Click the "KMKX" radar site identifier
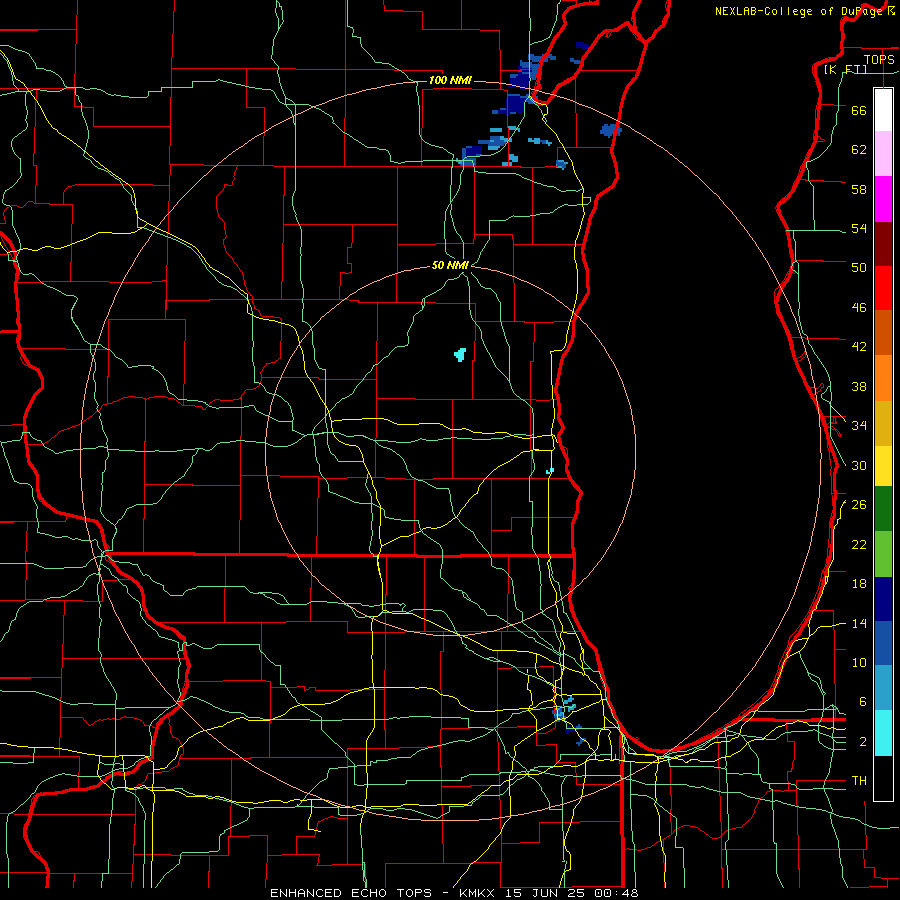This screenshot has height=900, width=900. (x=479, y=893)
